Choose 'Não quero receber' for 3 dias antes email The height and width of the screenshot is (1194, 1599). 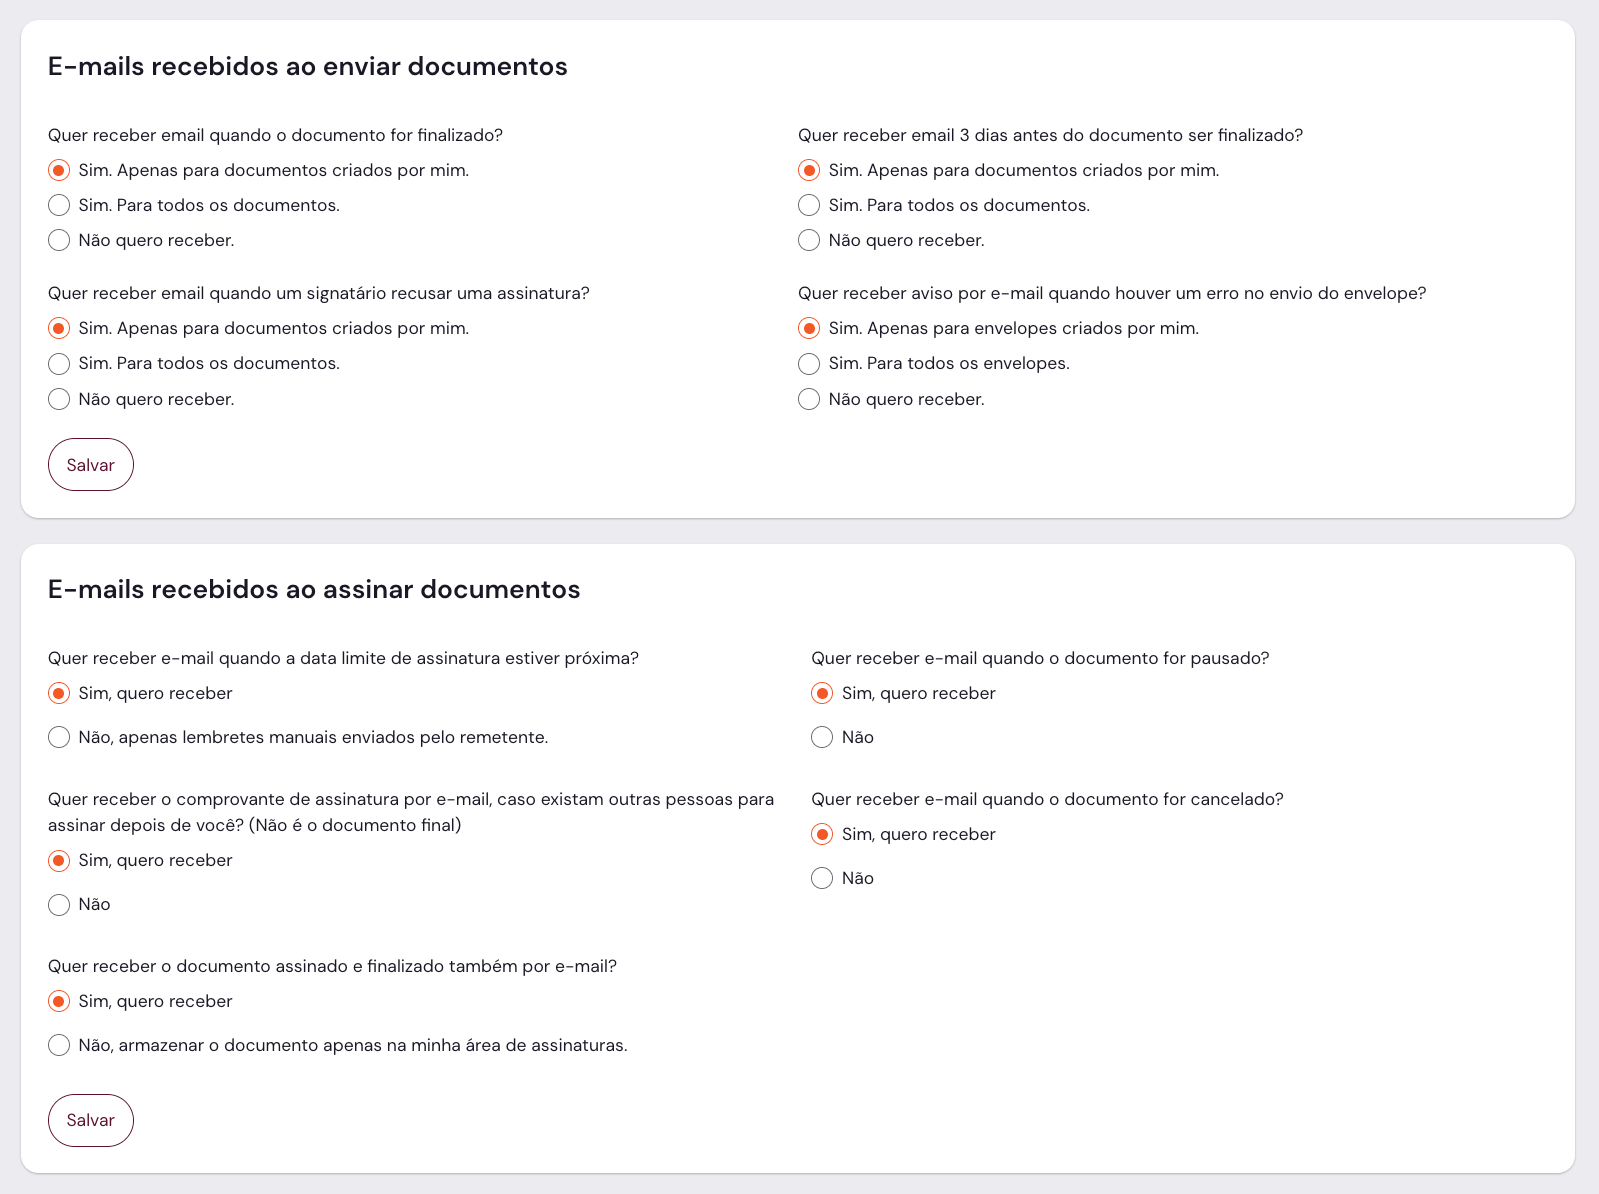pyautogui.click(x=809, y=240)
